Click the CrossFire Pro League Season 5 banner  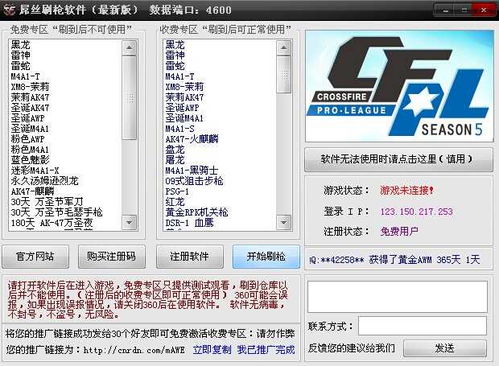click(399, 86)
